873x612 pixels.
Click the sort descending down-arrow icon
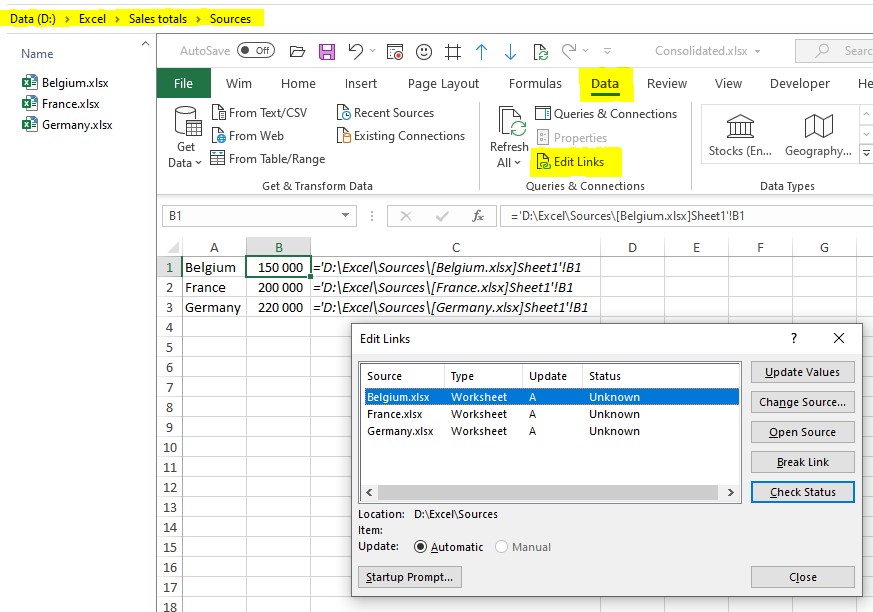510,52
